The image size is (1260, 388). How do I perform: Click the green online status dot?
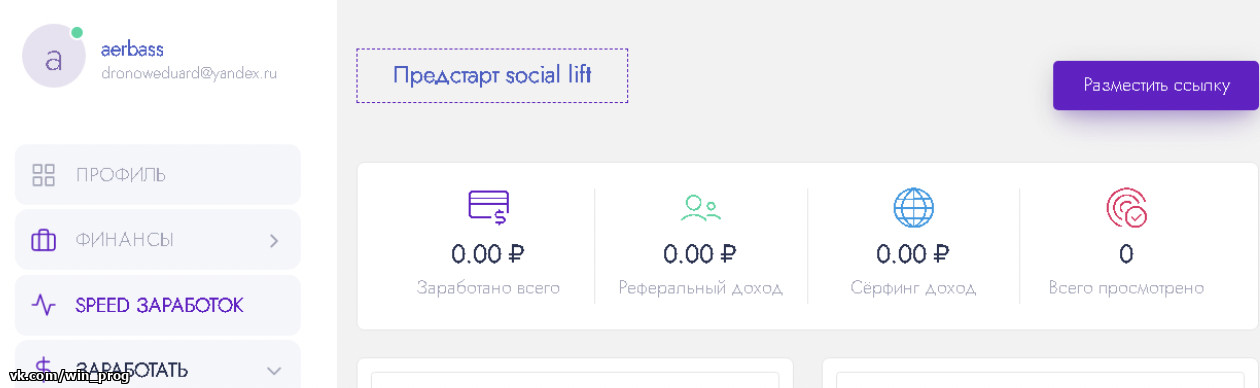coord(77,33)
